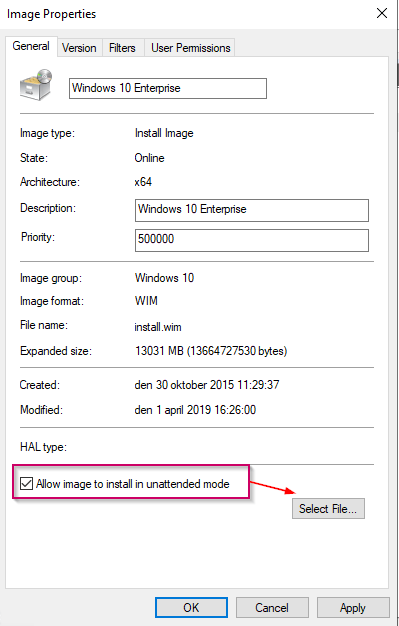This screenshot has height=626, width=399.
Task: Open the Filters tab
Action: (122, 48)
